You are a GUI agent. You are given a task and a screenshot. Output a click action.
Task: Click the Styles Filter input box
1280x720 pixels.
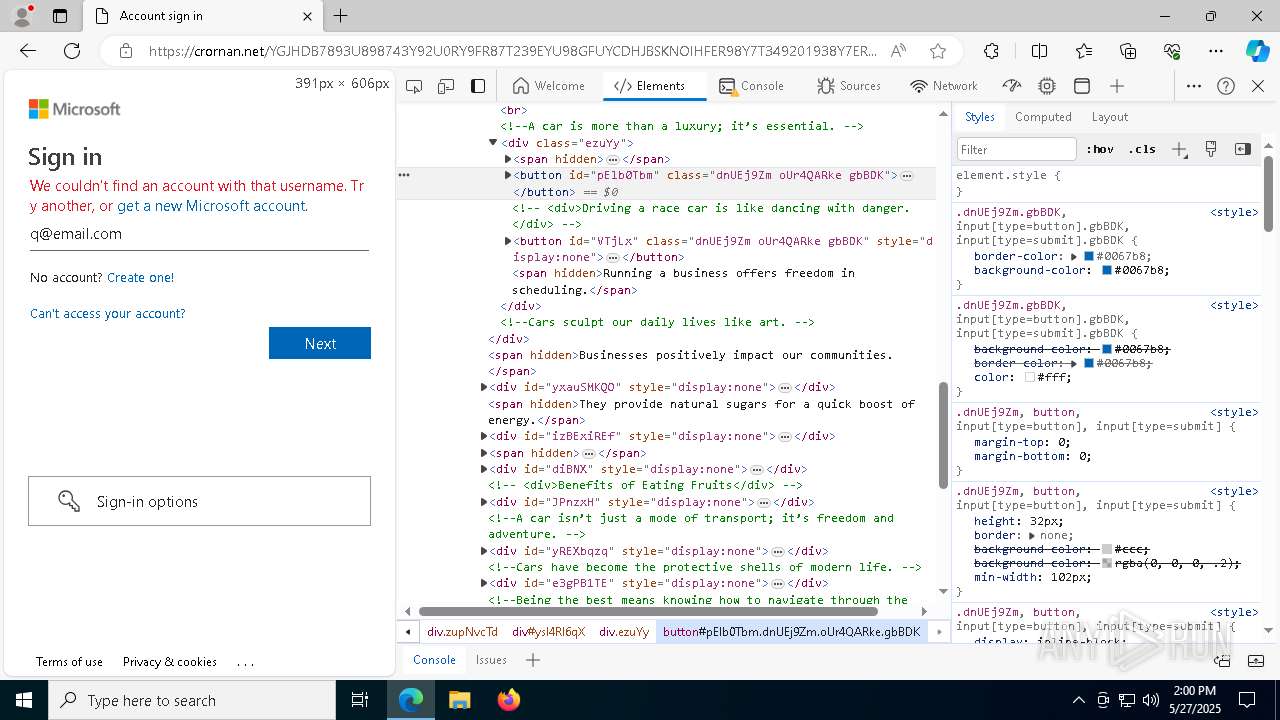[1017, 149]
